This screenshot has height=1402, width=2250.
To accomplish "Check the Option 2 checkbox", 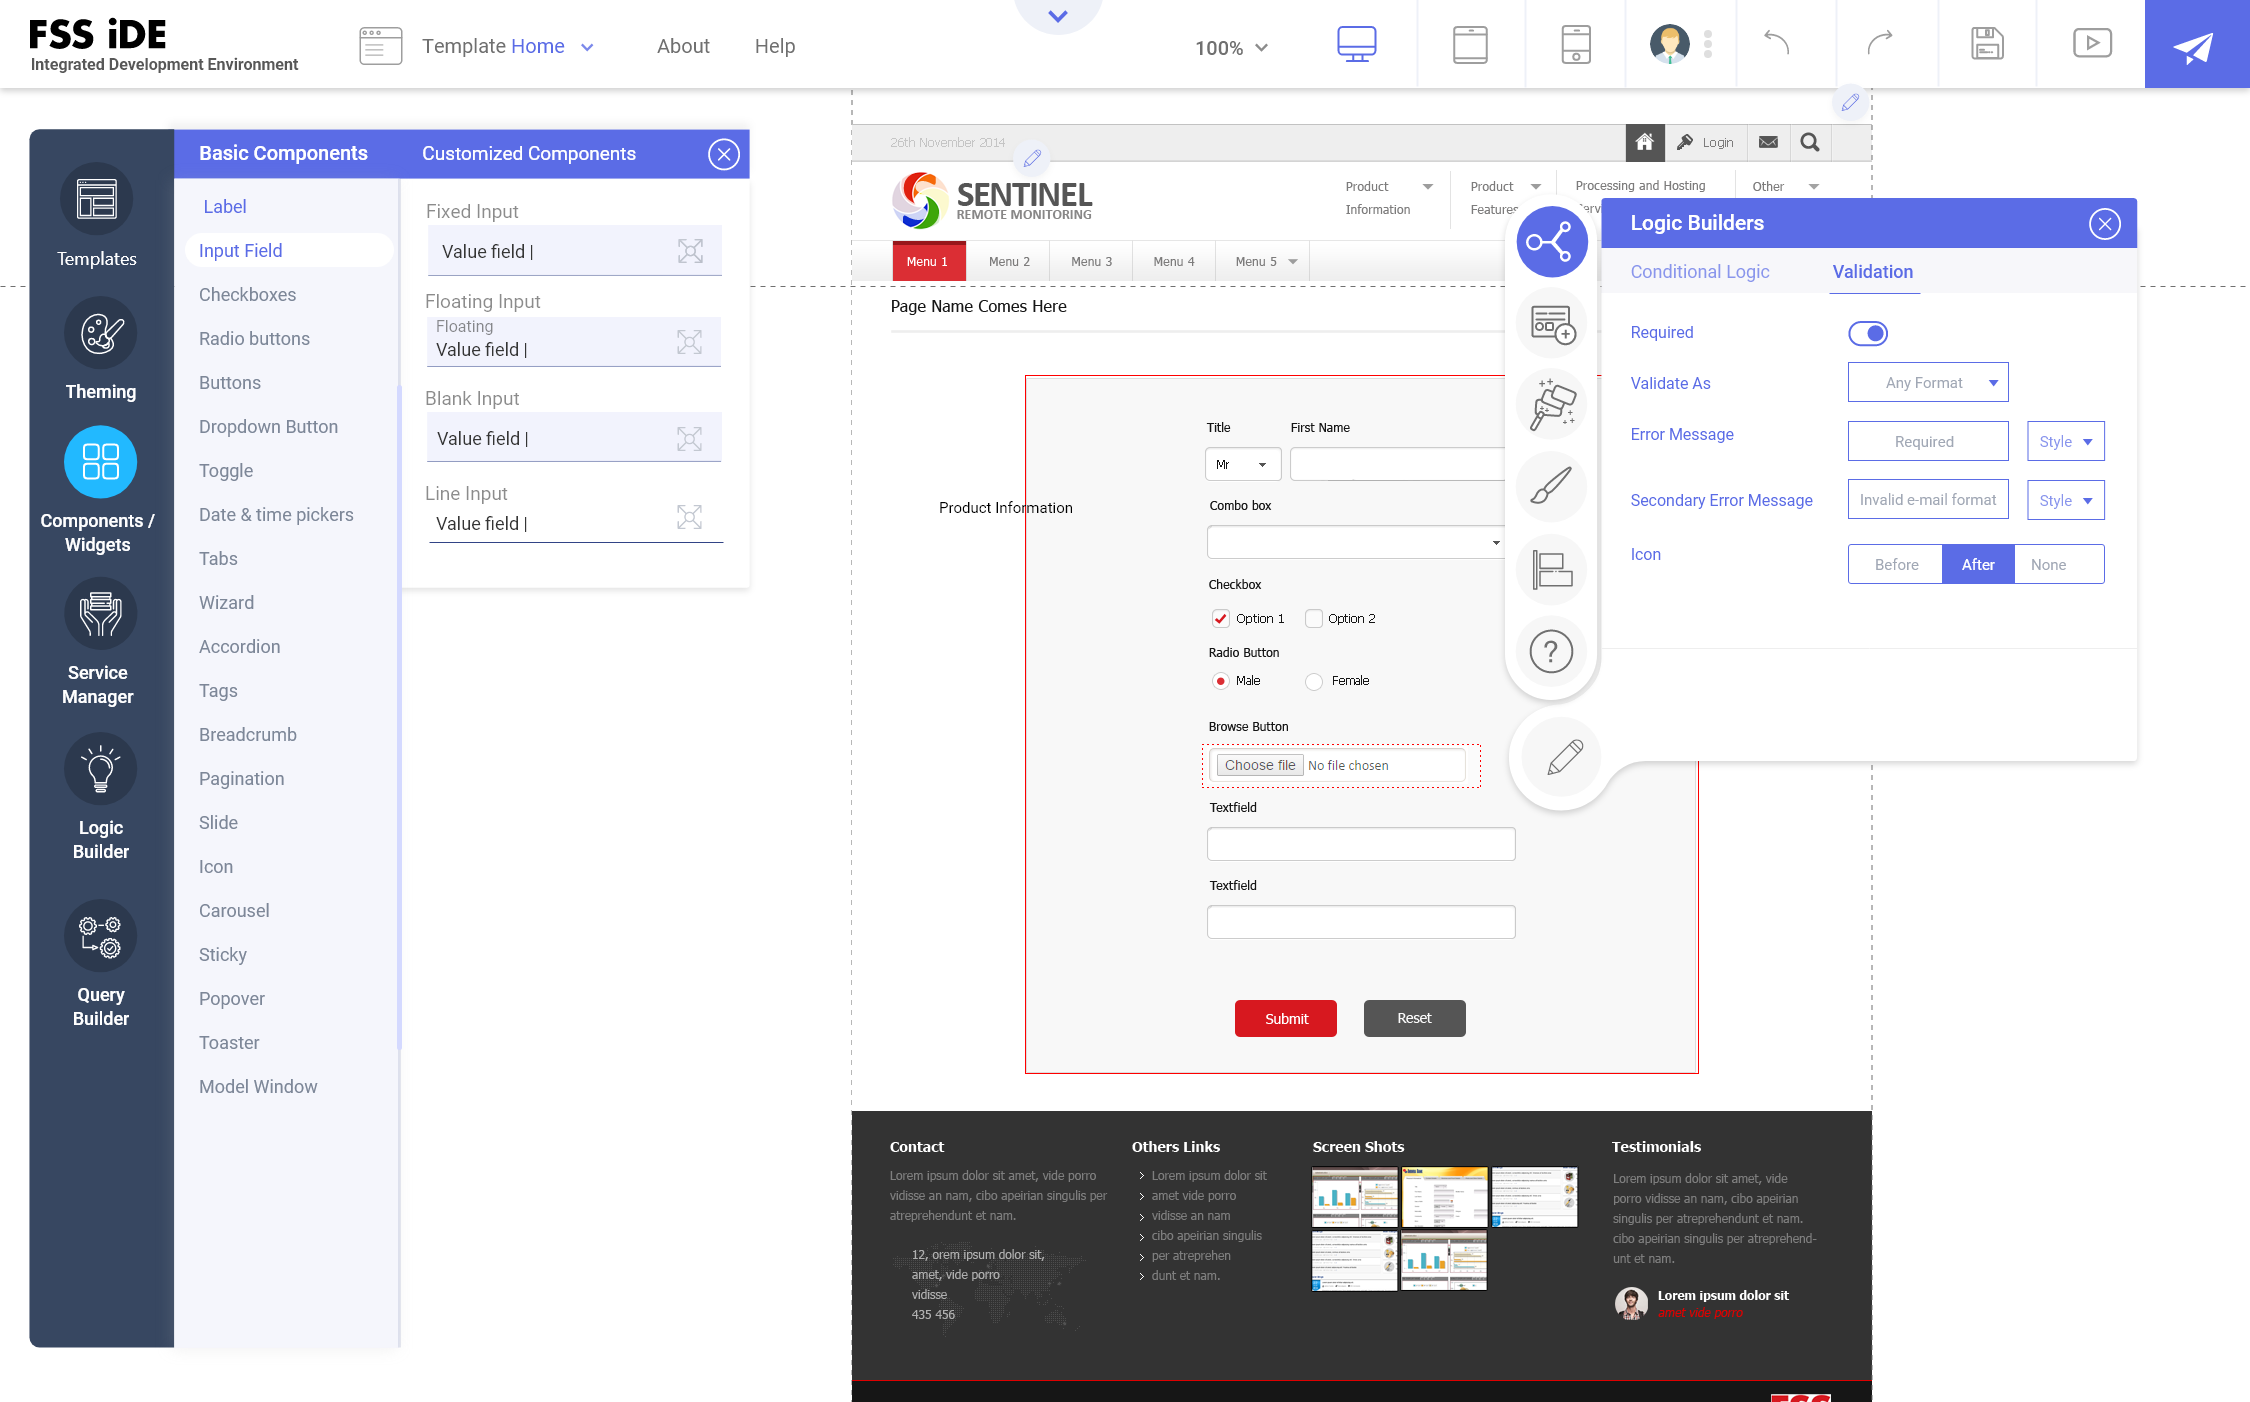I will point(1314,619).
